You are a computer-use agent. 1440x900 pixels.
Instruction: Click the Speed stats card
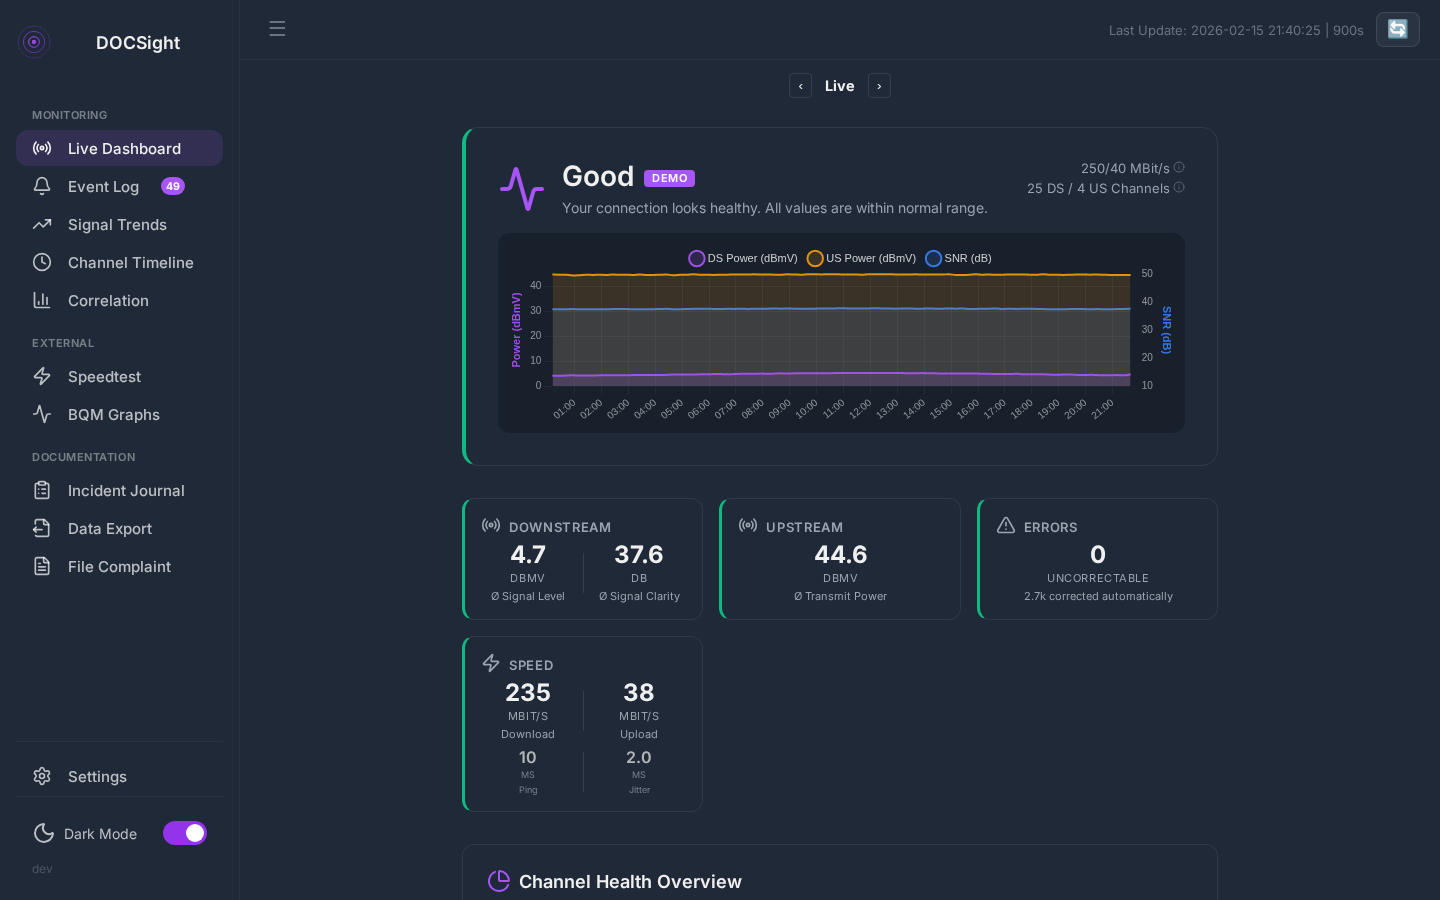[x=582, y=724]
